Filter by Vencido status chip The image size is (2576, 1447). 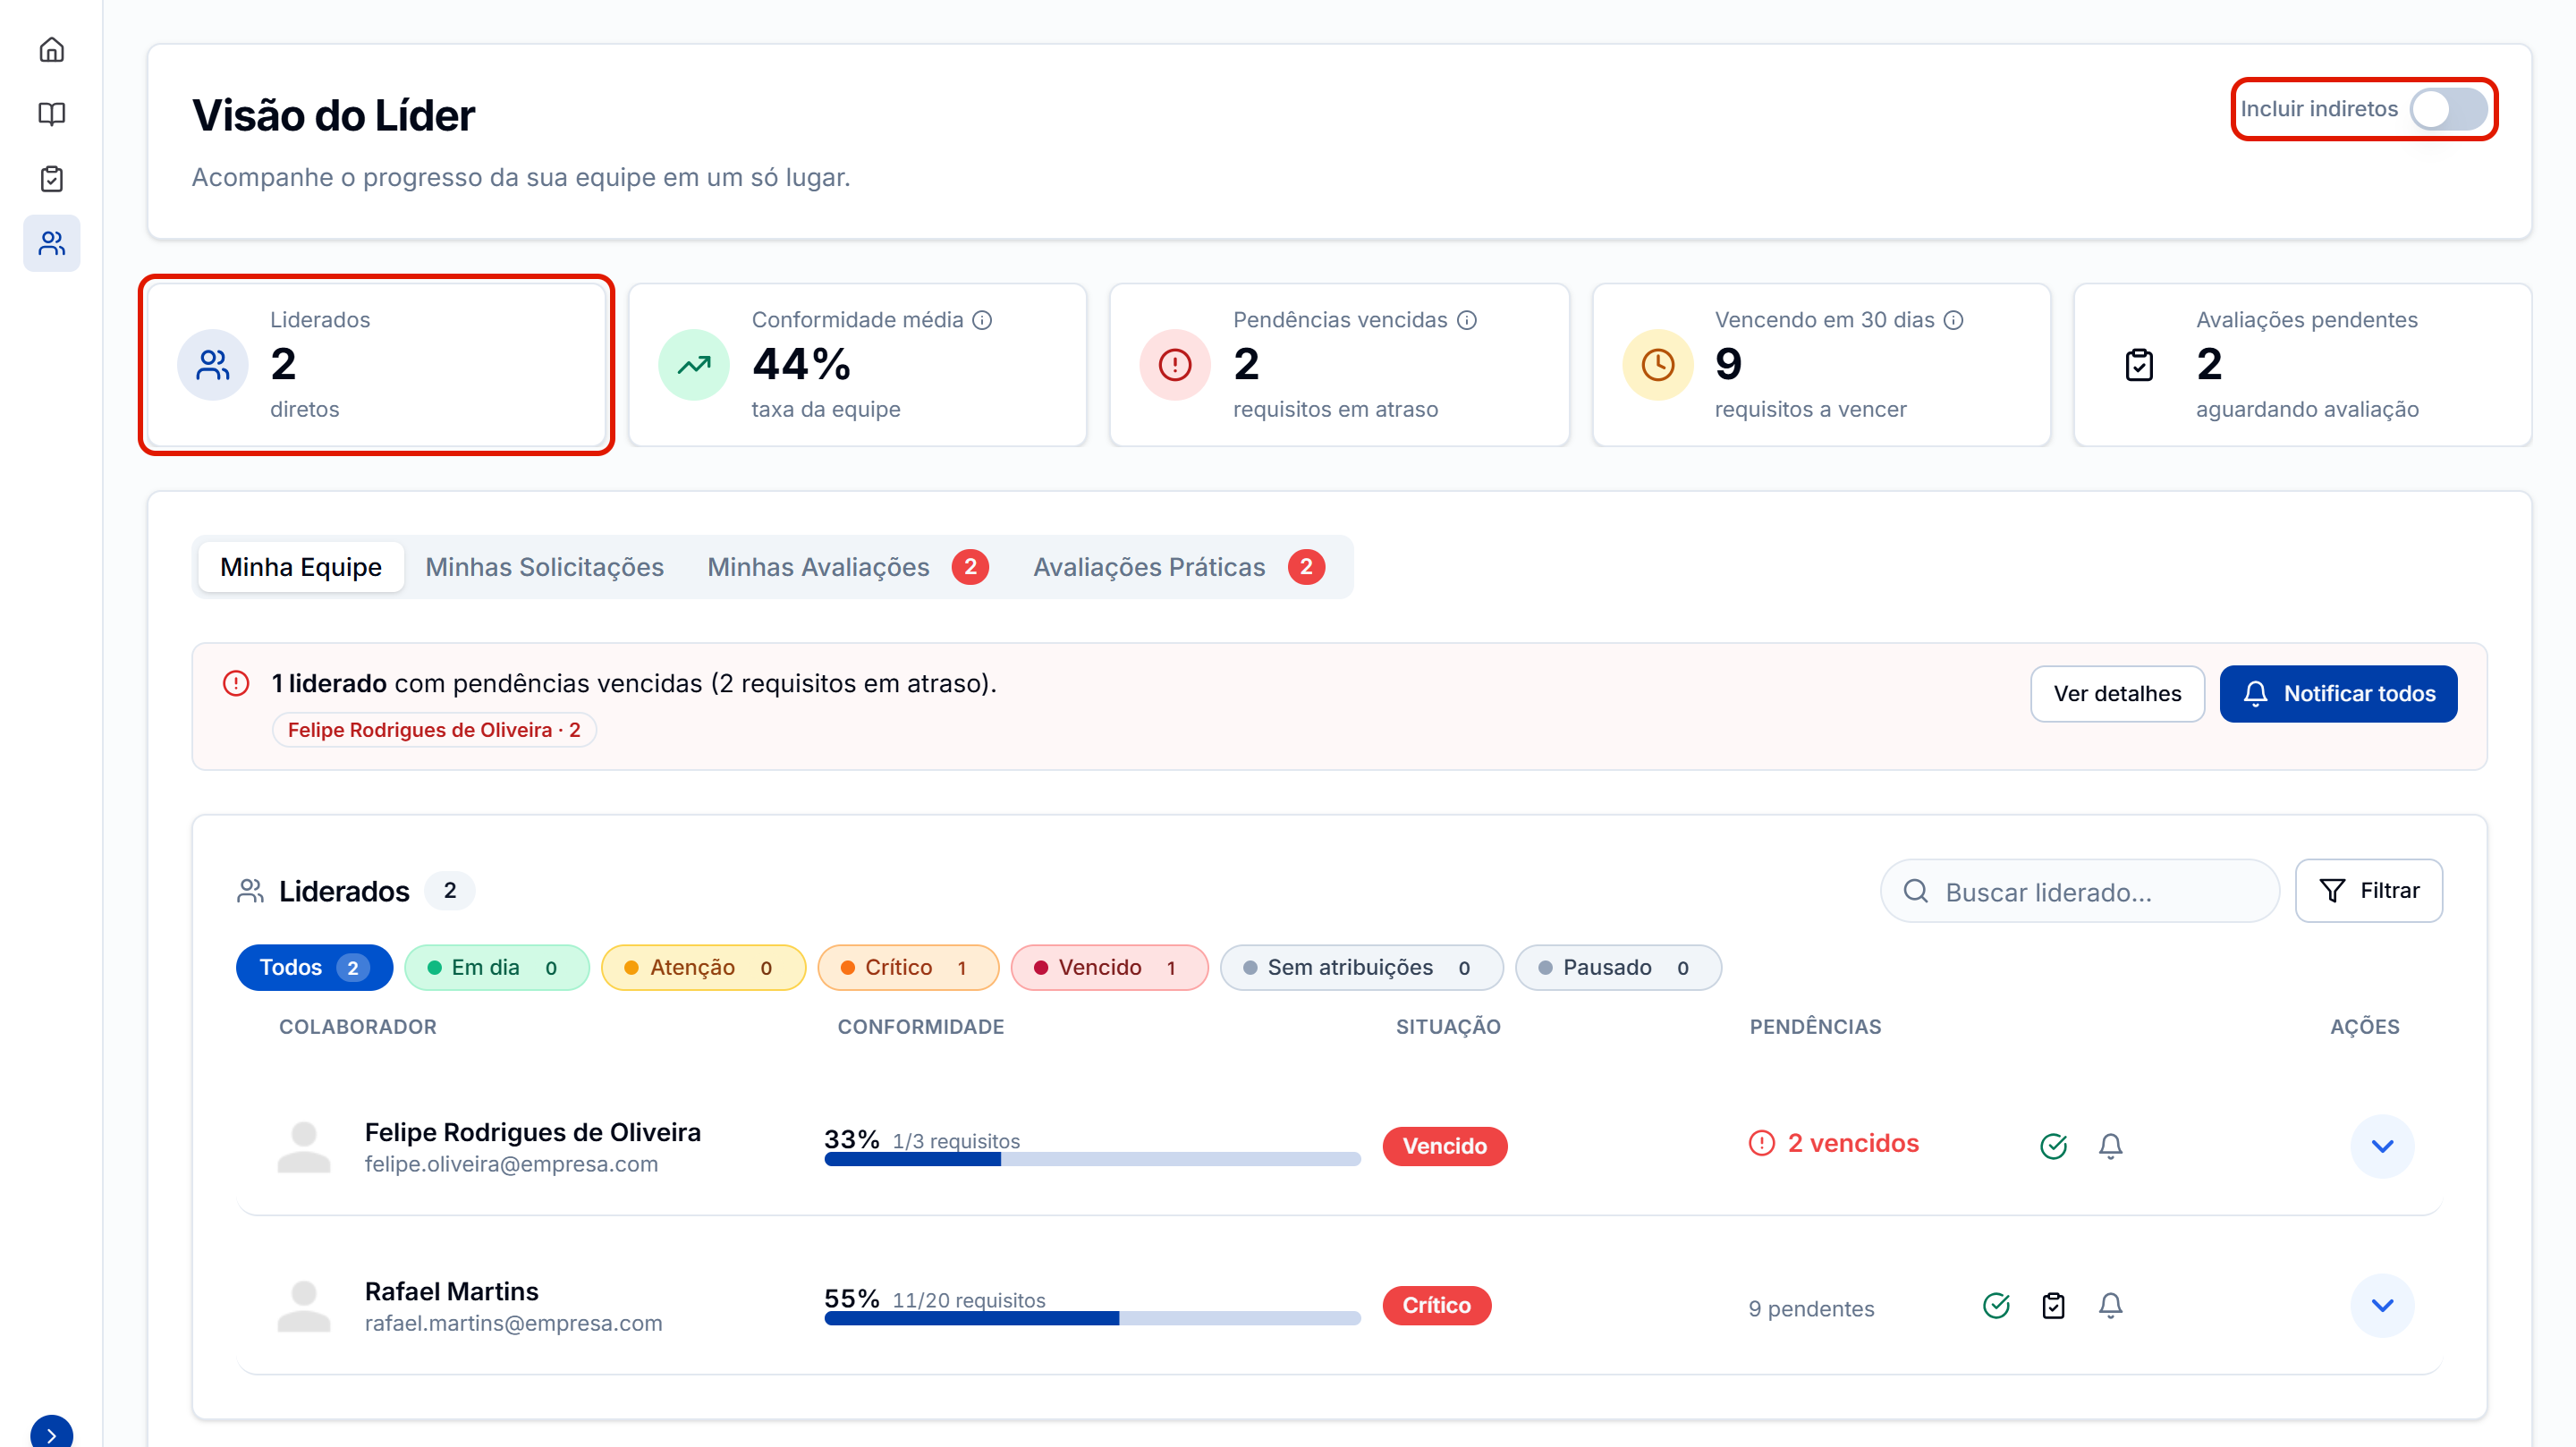point(1109,967)
